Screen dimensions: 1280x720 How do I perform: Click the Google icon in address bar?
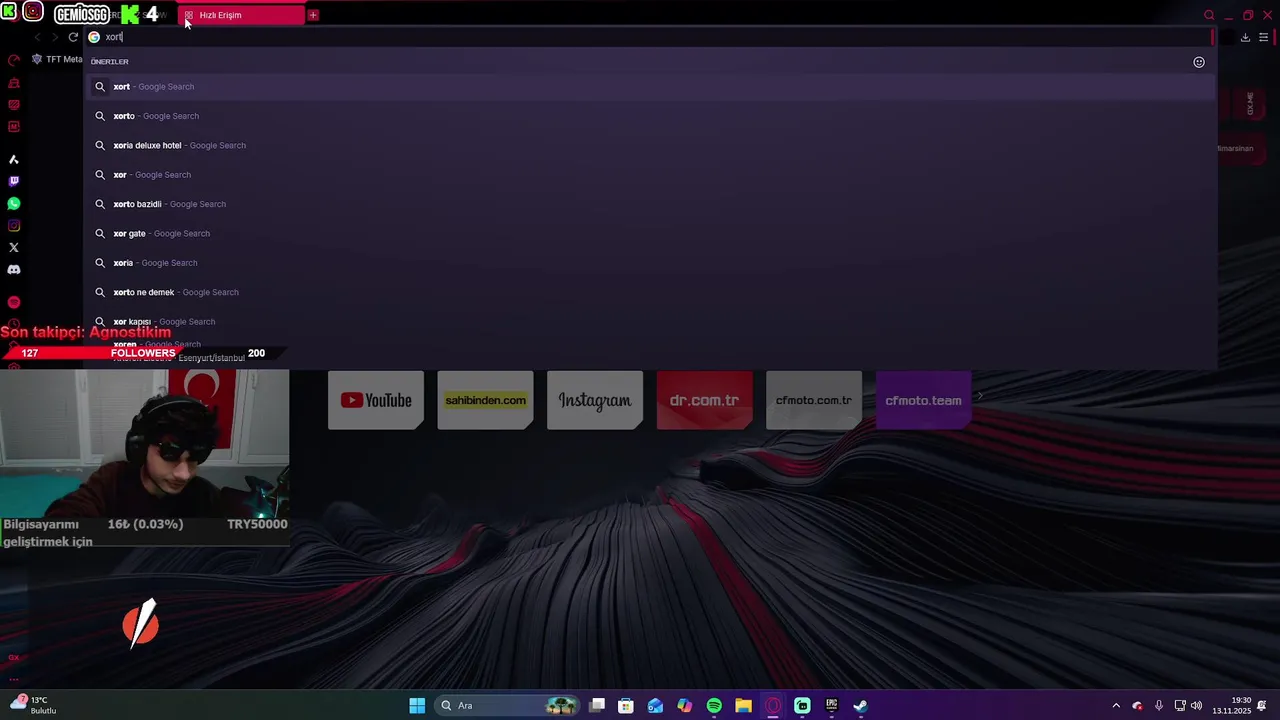pos(94,37)
